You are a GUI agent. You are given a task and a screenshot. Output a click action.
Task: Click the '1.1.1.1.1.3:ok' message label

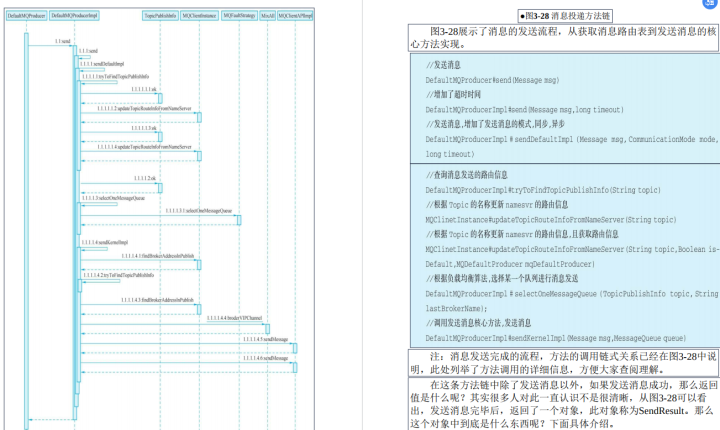pos(144,128)
